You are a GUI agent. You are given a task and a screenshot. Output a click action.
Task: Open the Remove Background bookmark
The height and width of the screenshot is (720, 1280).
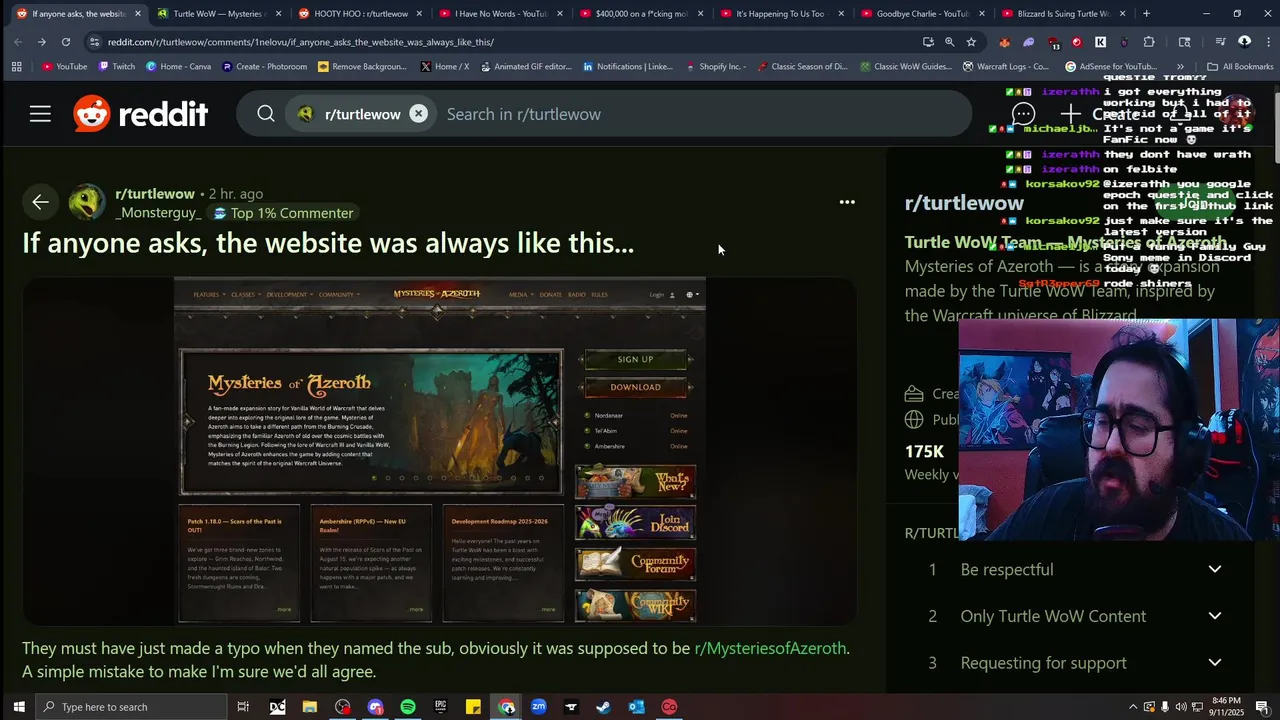click(x=362, y=67)
